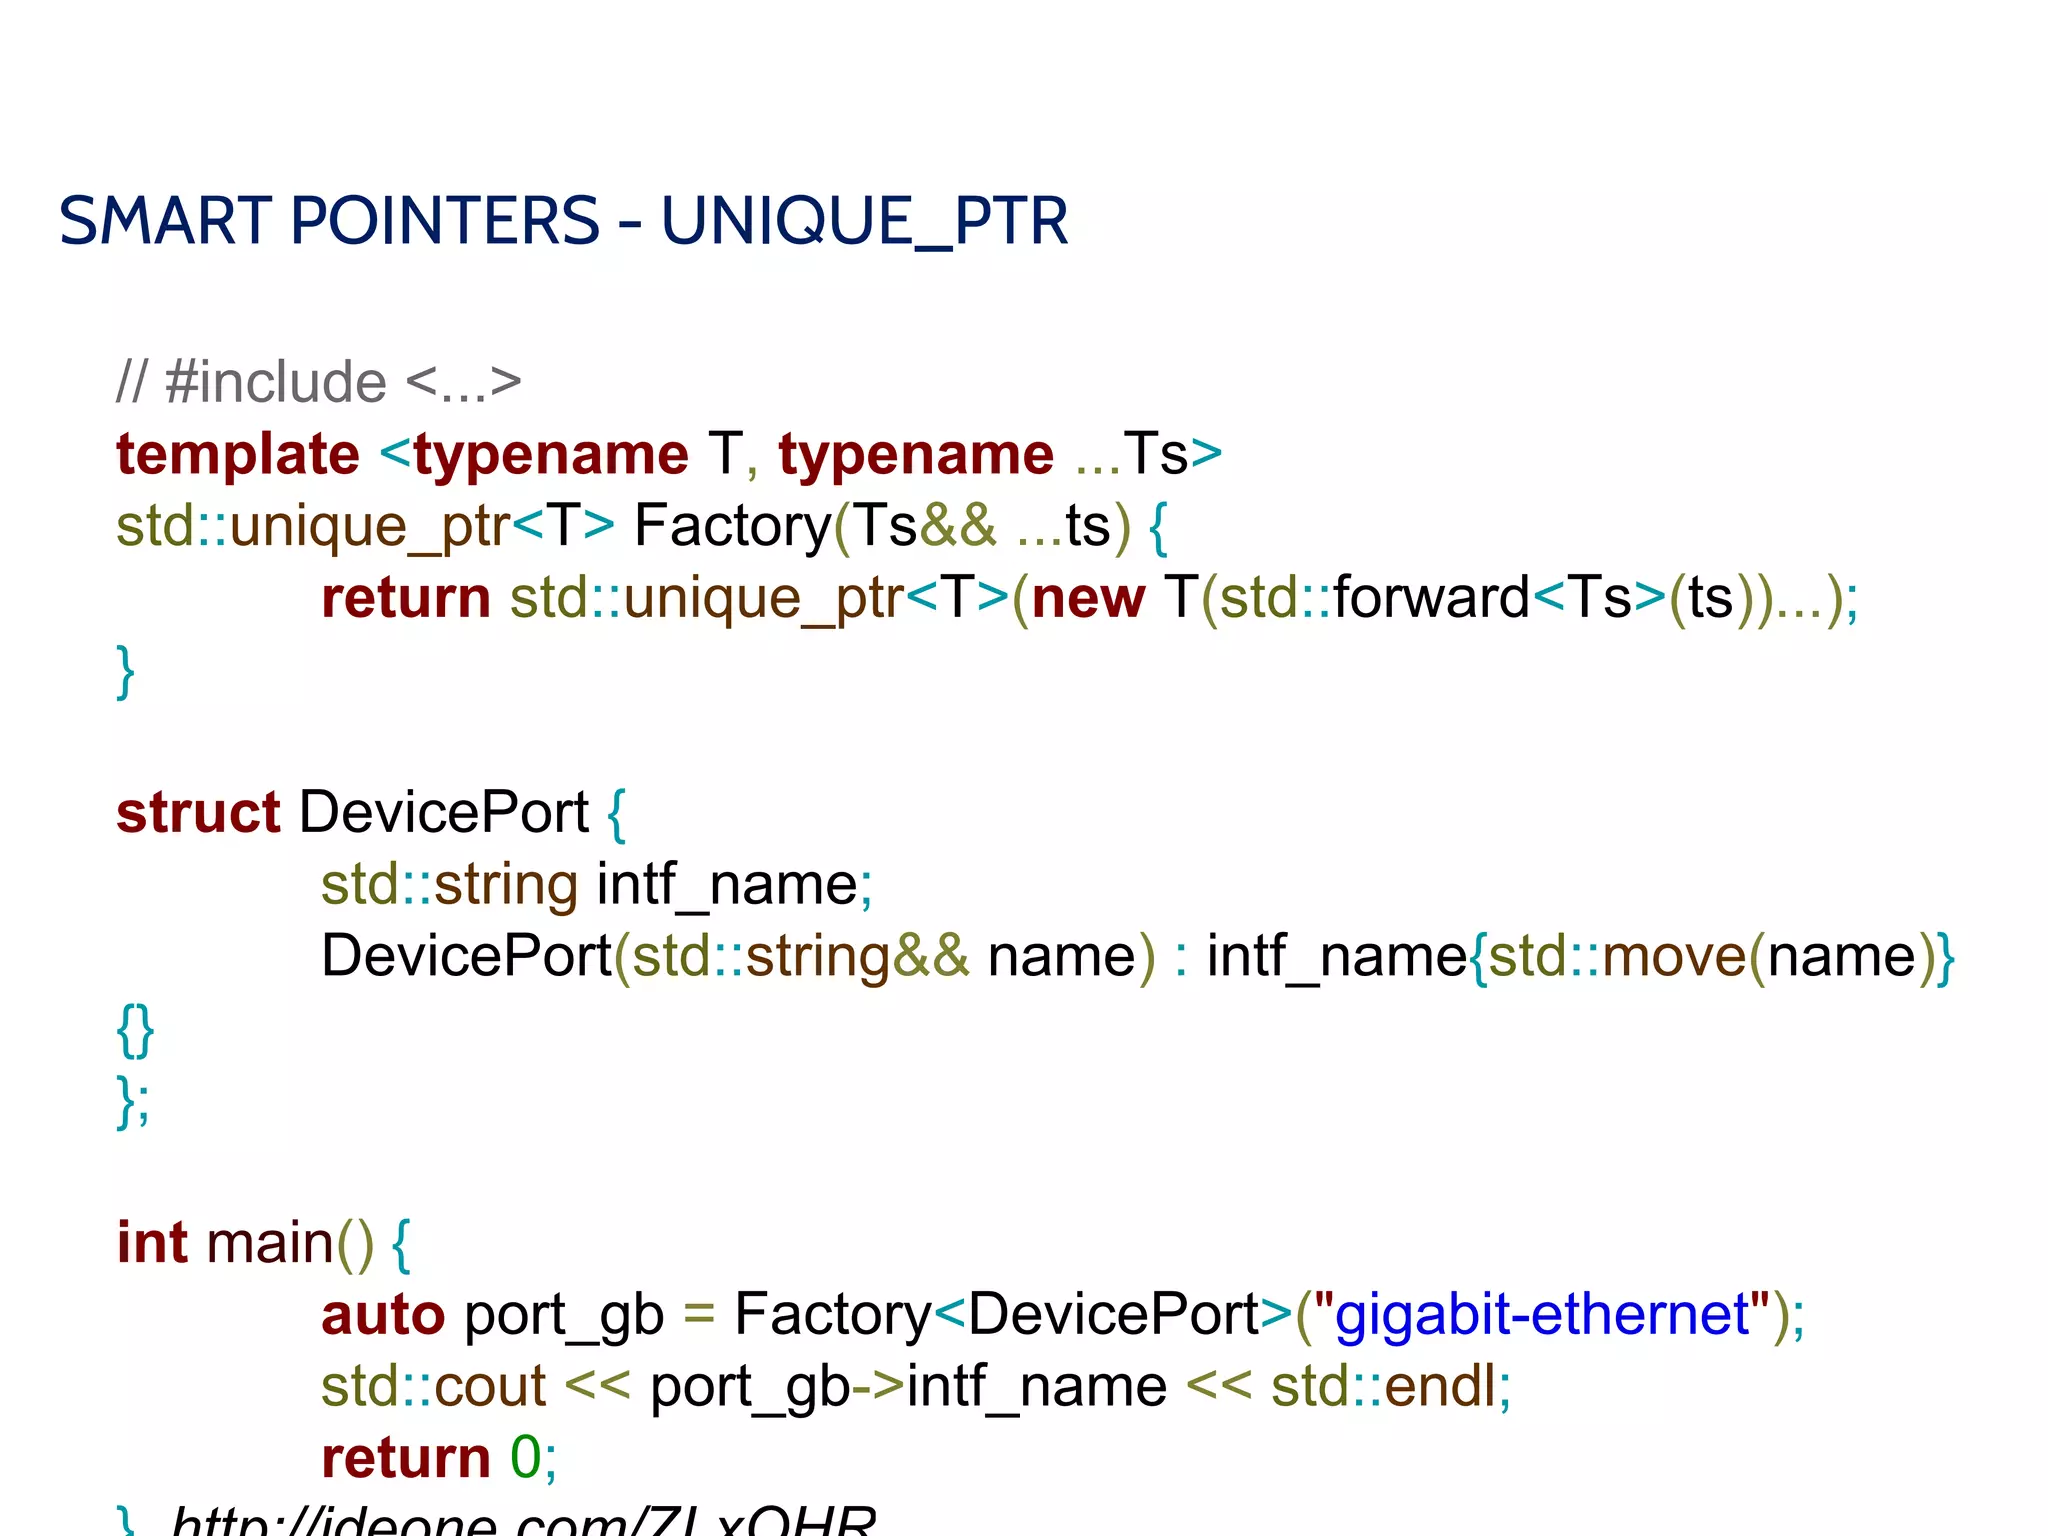Click the comment line // #include <...>
Screen dimensions: 2048x1536
point(319,382)
